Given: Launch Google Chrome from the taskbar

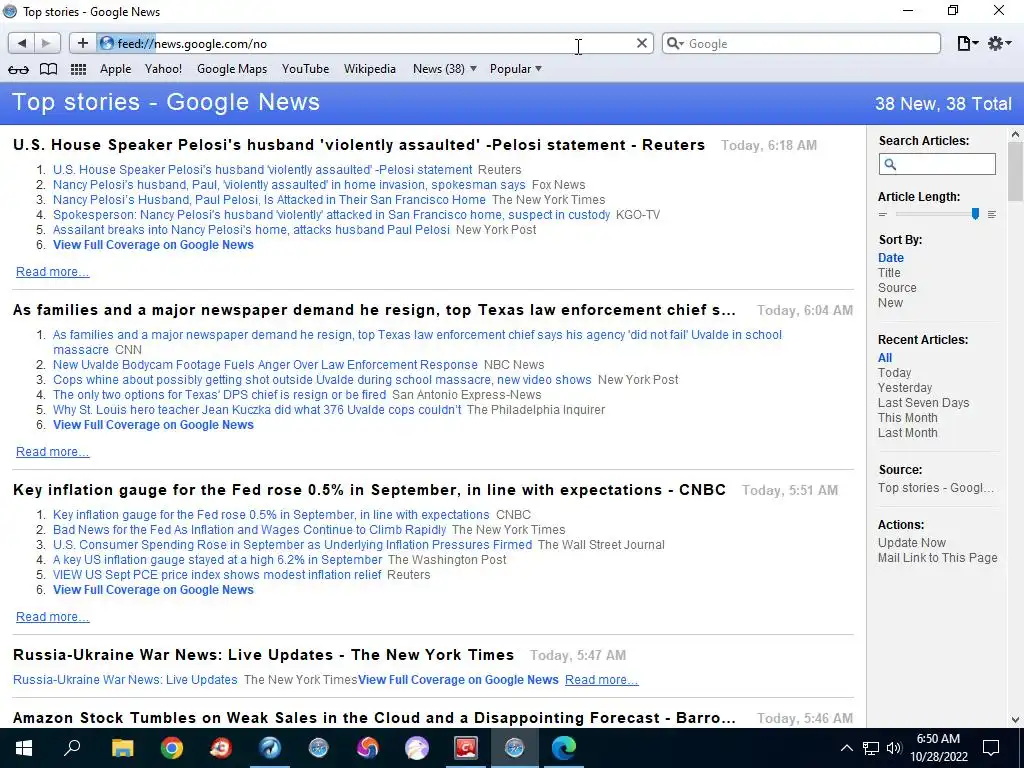Looking at the screenshot, I should pyautogui.click(x=172, y=748).
